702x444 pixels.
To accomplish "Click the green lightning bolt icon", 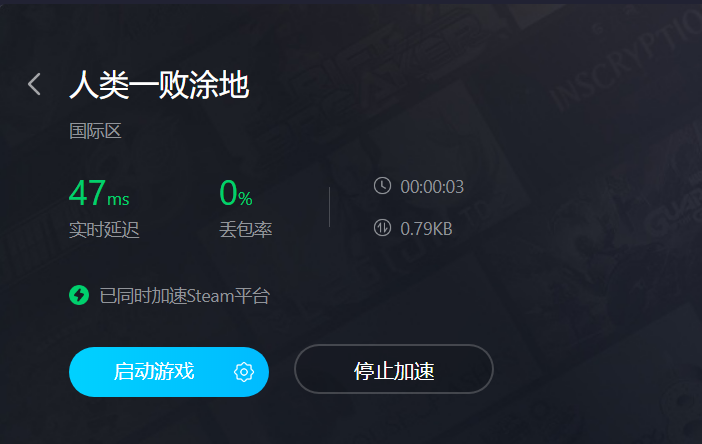I will click(79, 295).
